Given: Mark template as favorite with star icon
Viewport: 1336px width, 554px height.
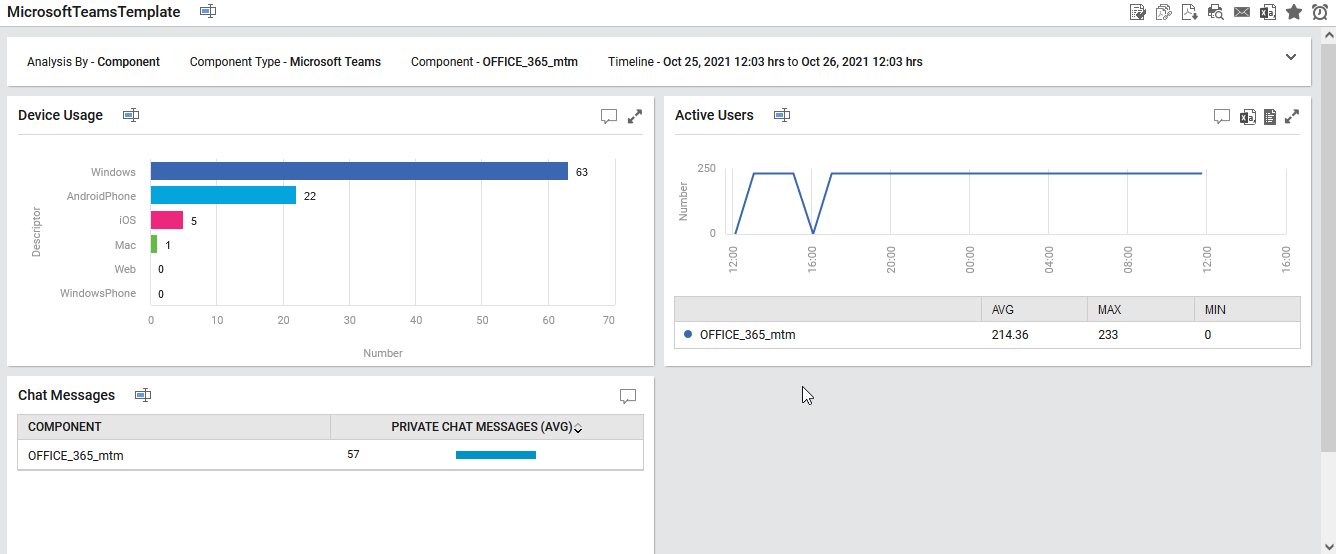Looking at the screenshot, I should [x=1294, y=12].
